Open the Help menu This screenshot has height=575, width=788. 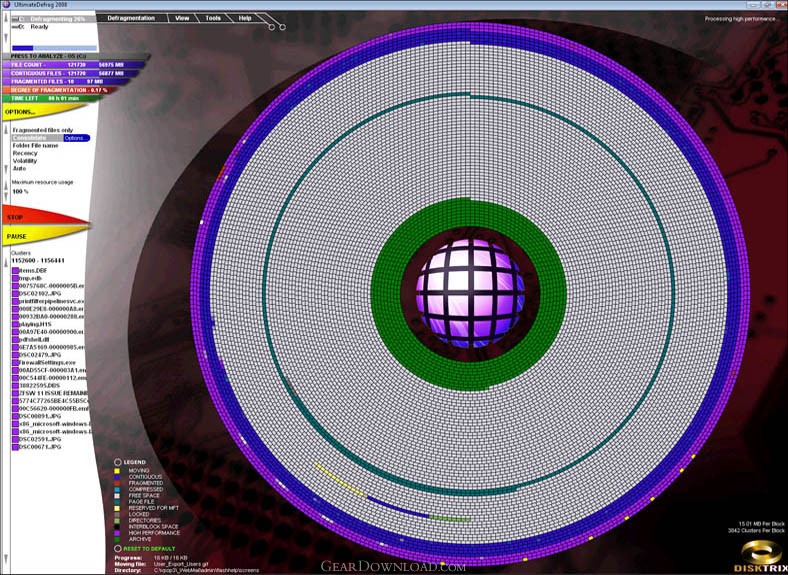point(245,18)
